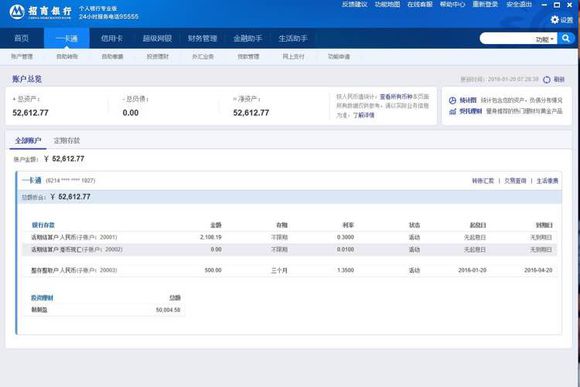The image size is (580, 387).
Task: Click the 三个月 term cell
Action: tap(279, 270)
